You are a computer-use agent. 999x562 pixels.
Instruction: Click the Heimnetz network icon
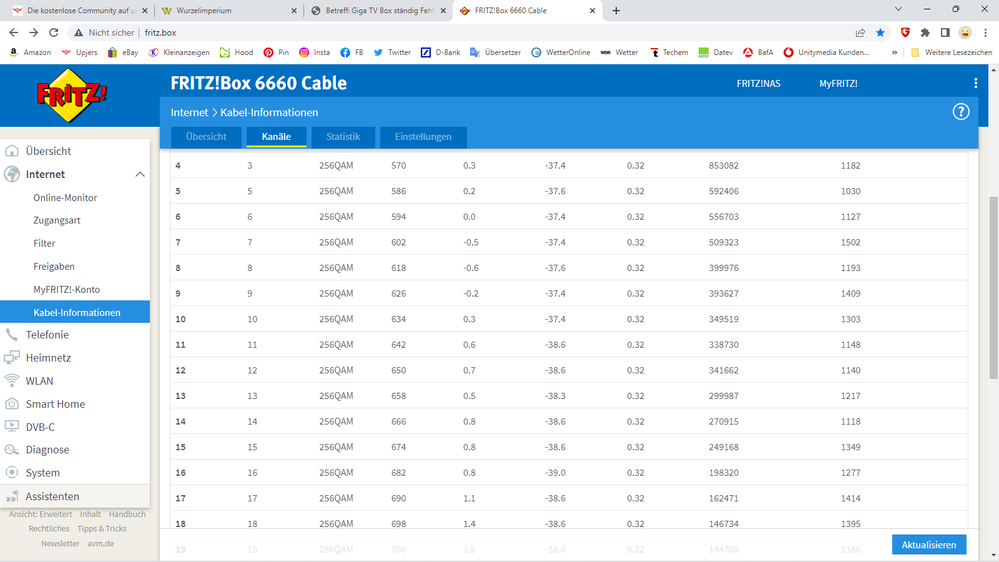tap(11, 357)
